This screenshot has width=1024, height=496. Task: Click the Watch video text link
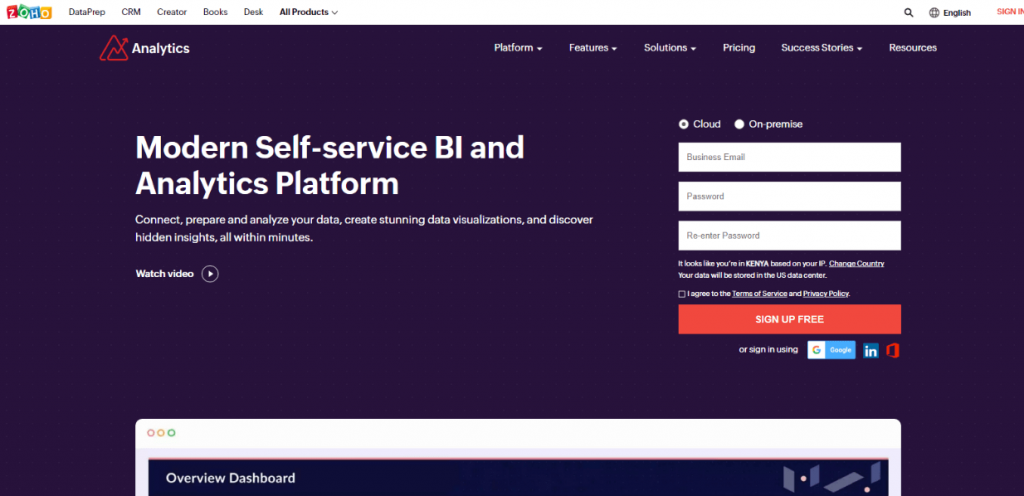click(165, 273)
